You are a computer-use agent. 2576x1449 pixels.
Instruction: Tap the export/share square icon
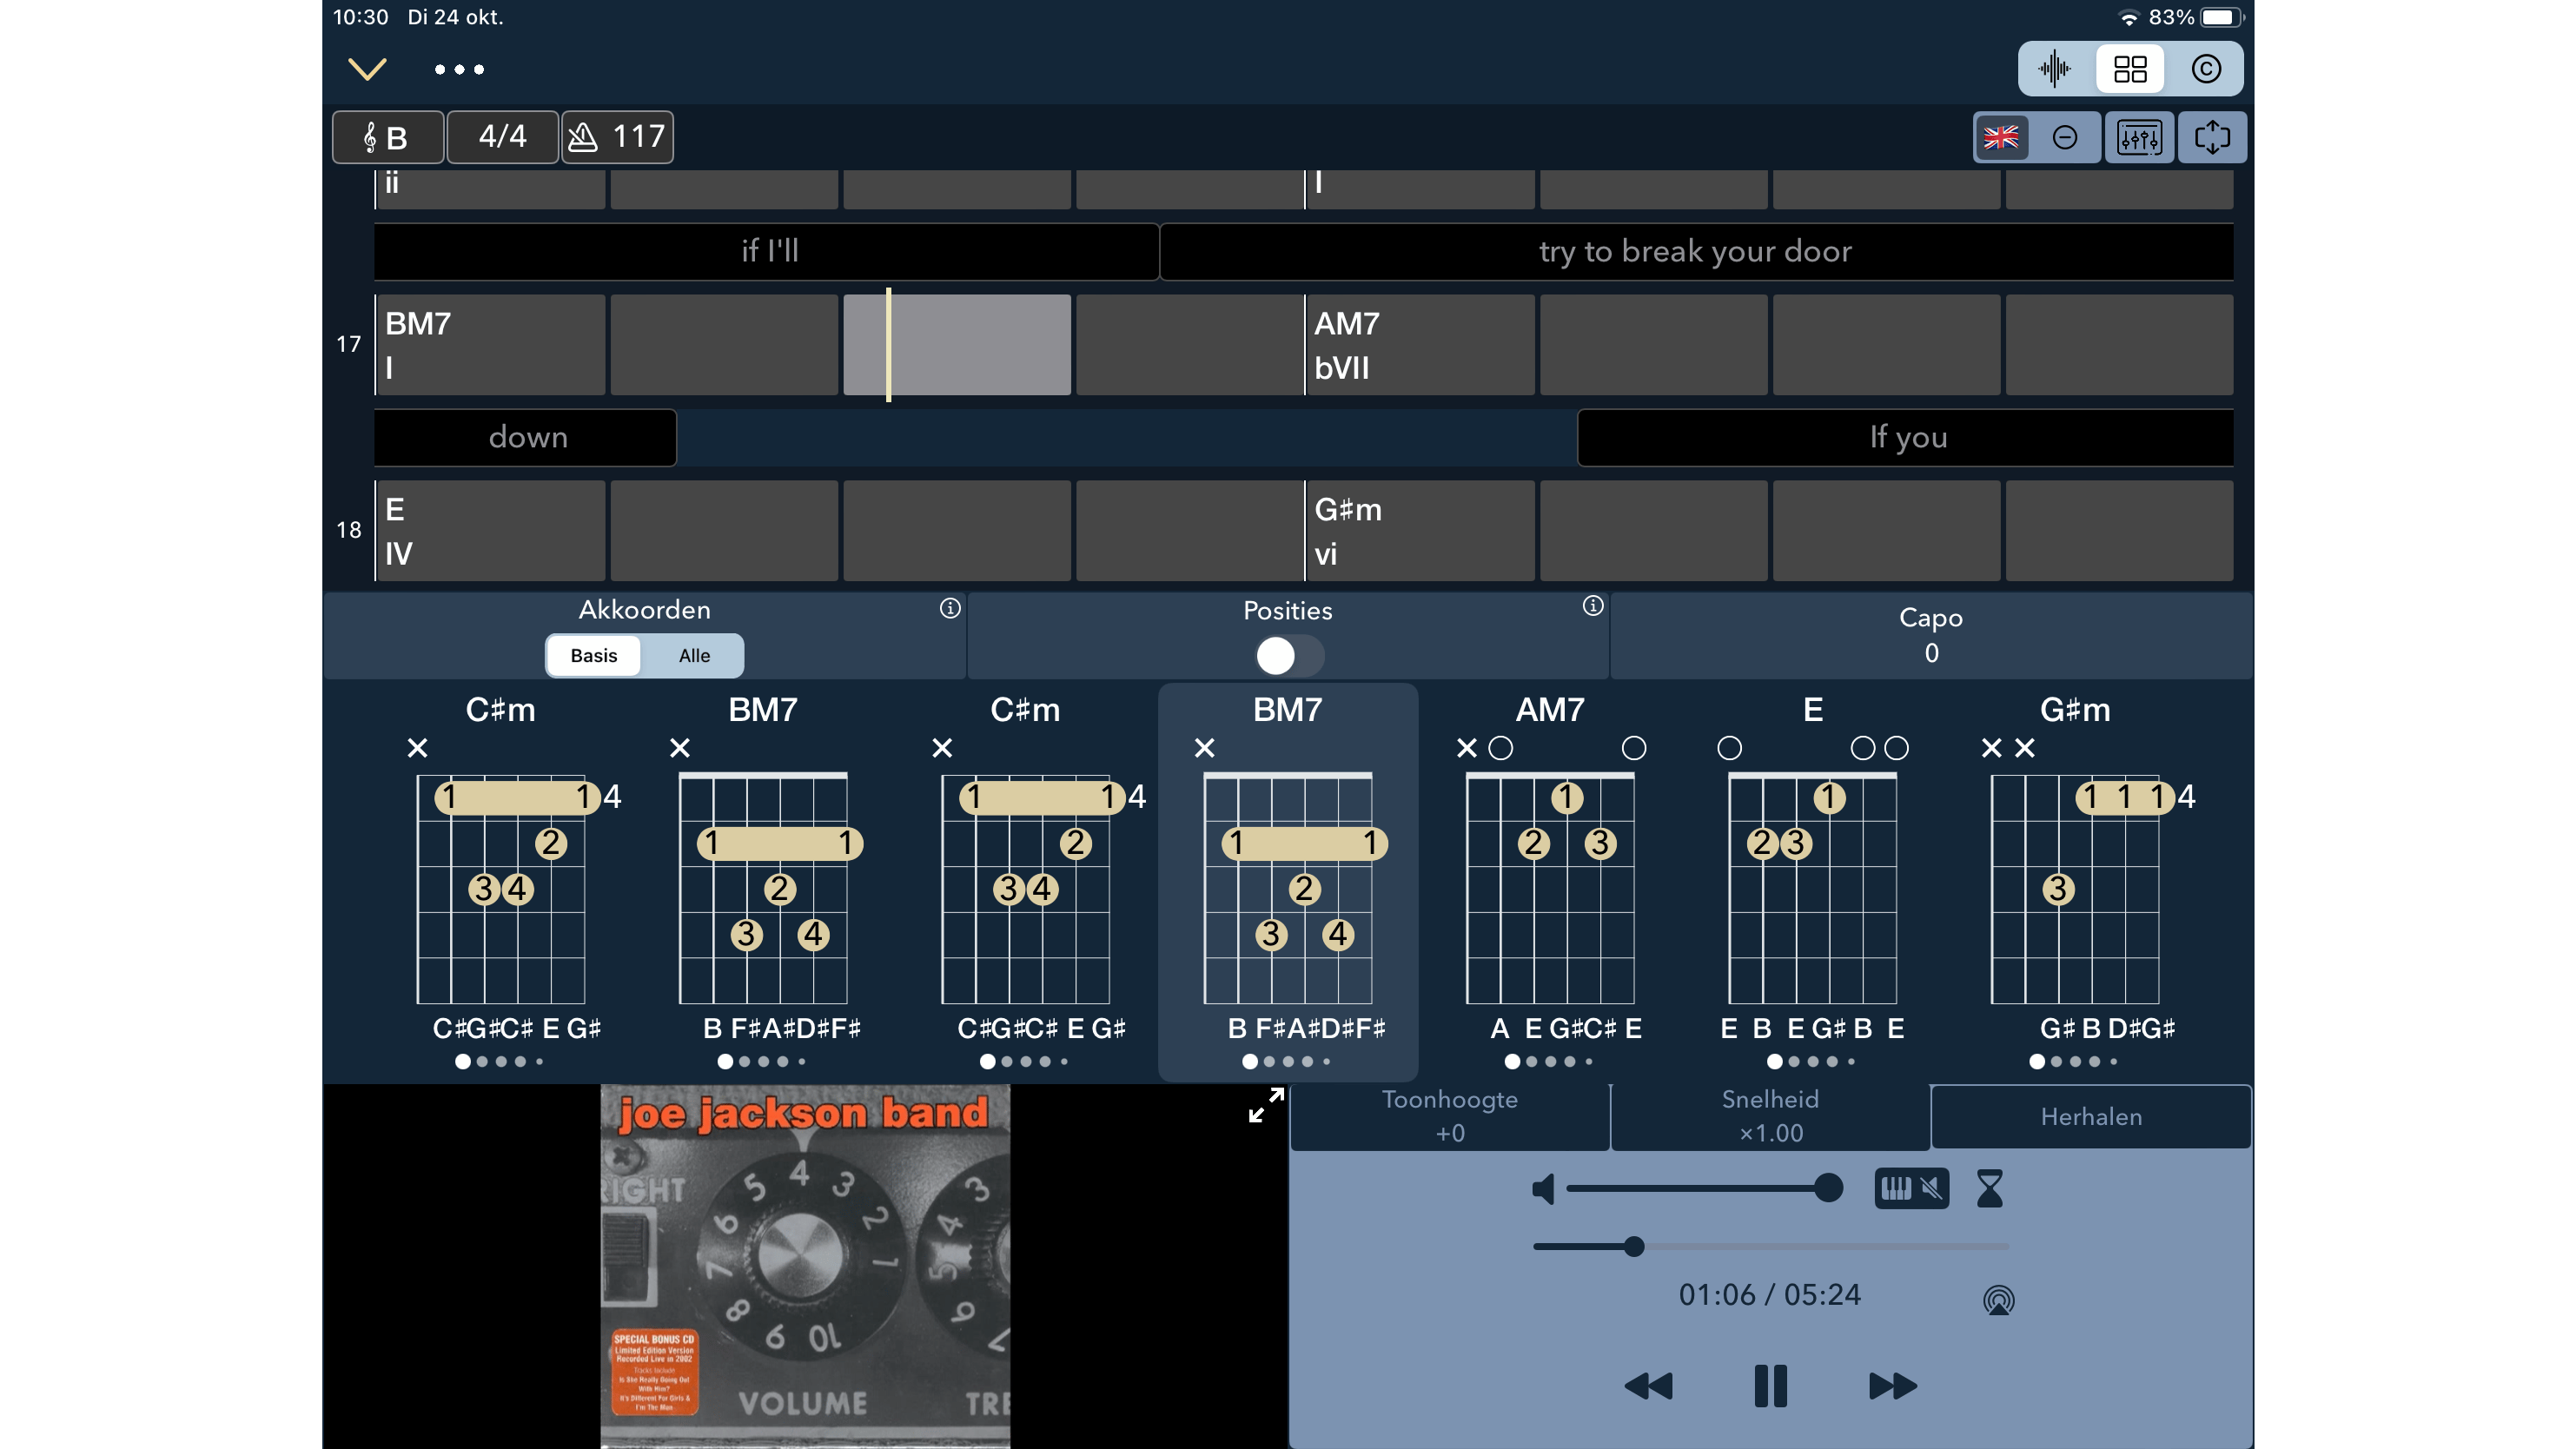(x=2212, y=137)
